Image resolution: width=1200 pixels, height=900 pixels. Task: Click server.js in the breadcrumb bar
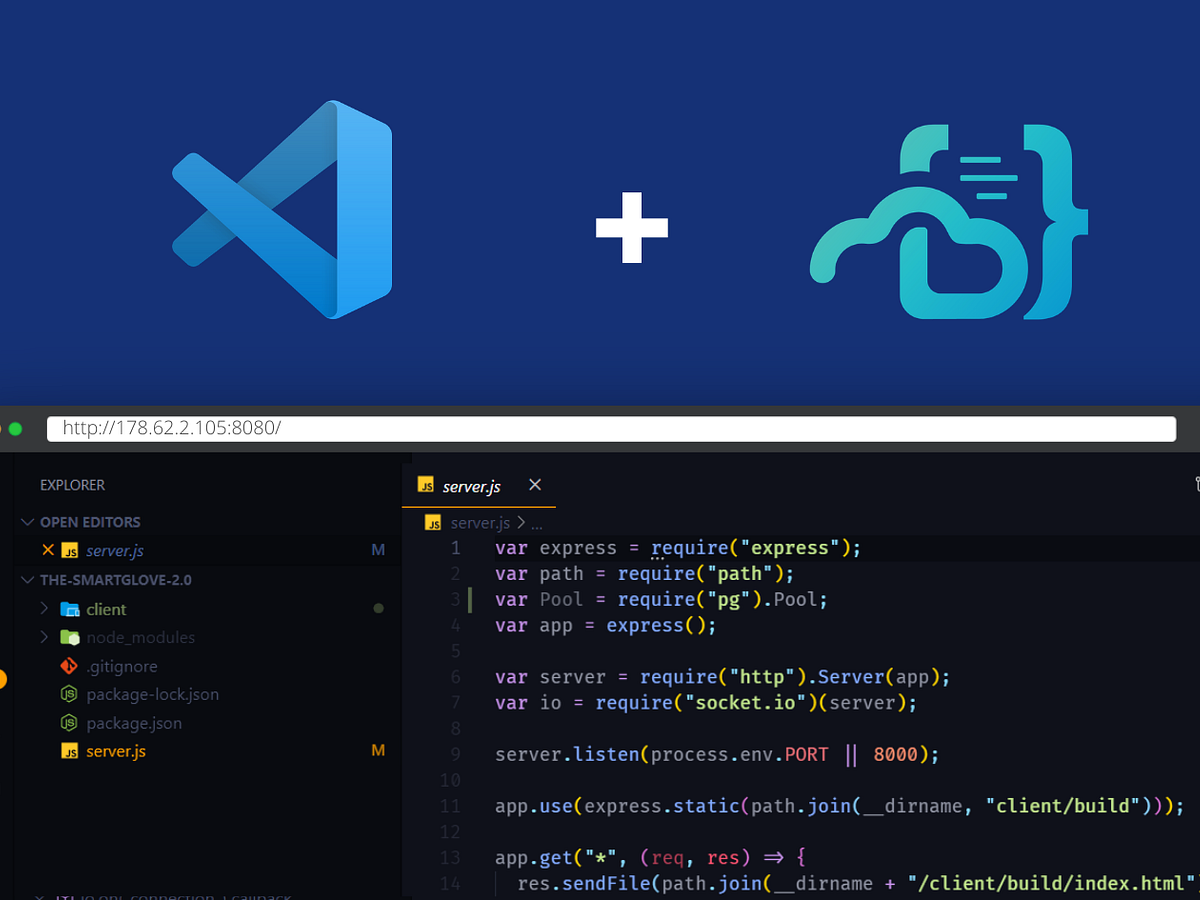pos(480,523)
